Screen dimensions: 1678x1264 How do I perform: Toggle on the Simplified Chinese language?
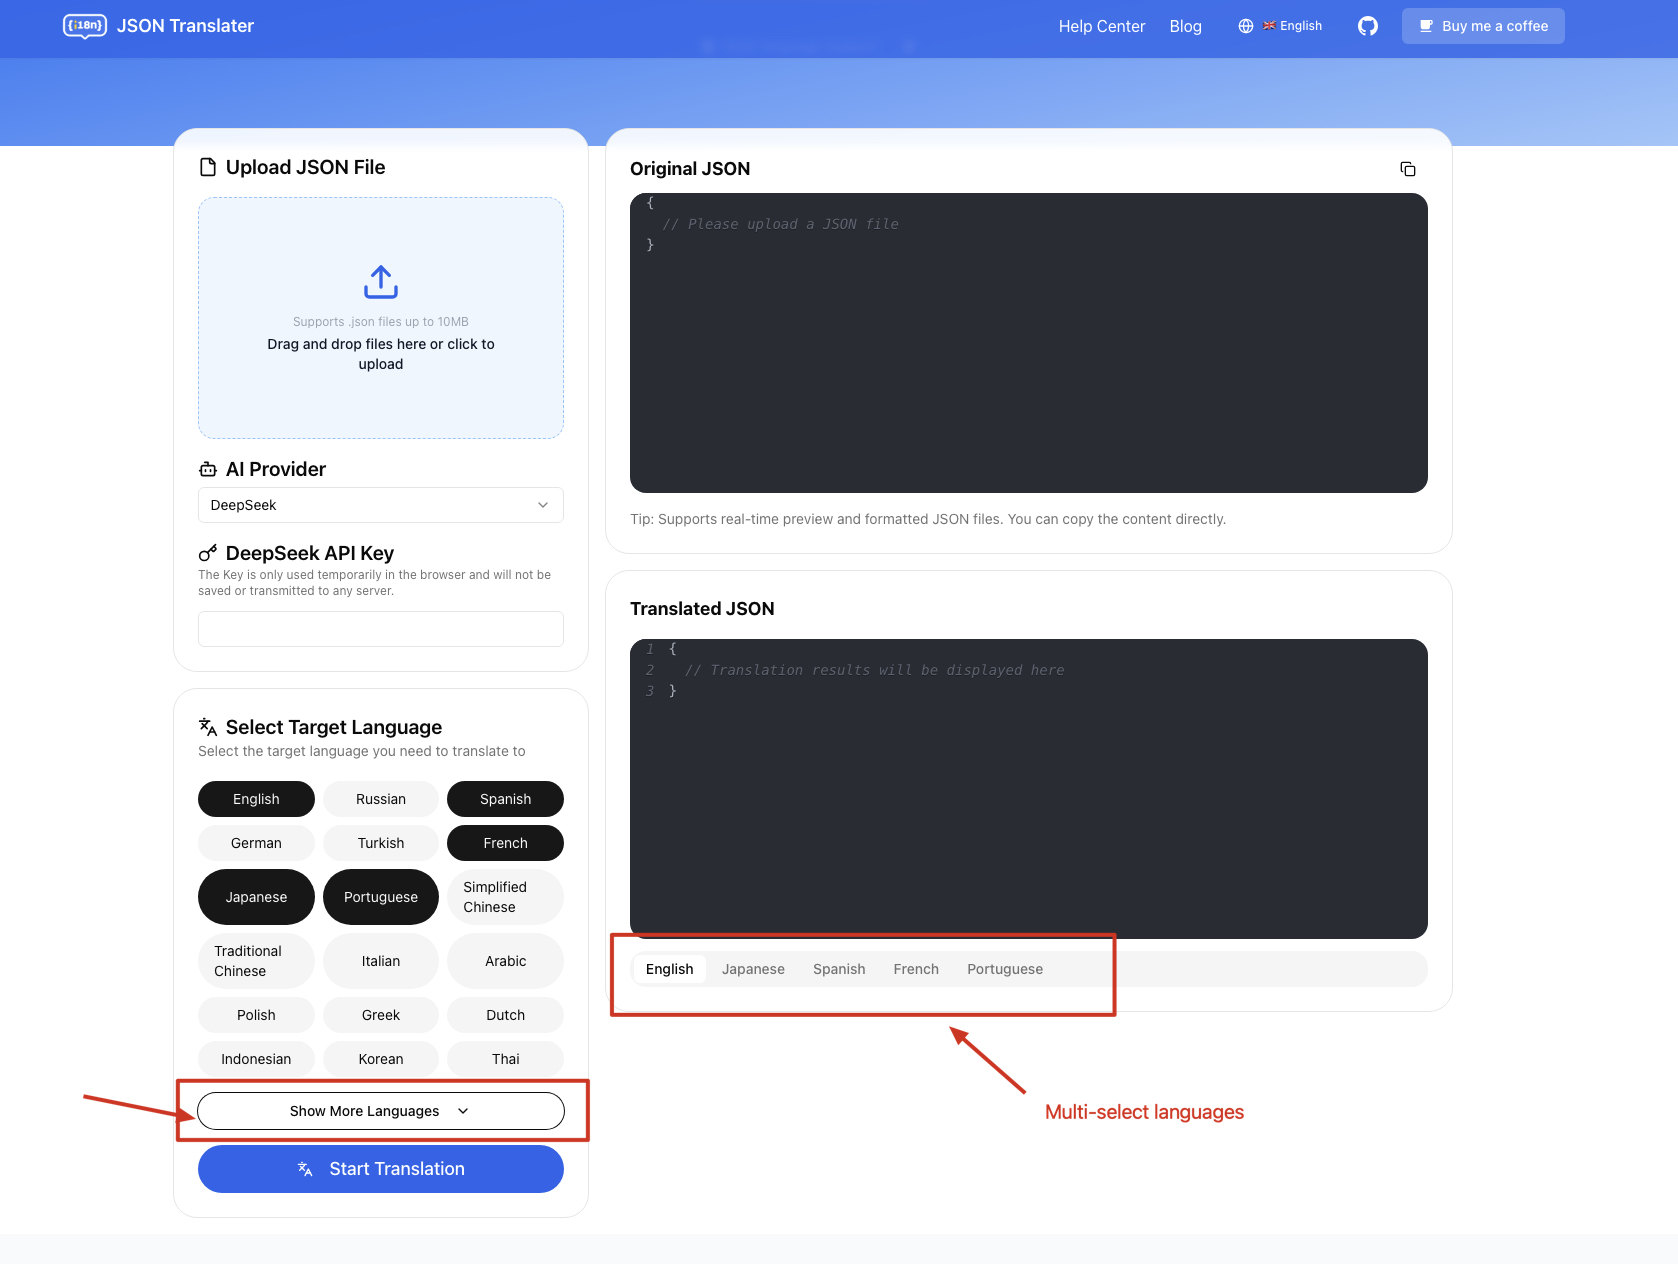coord(505,897)
